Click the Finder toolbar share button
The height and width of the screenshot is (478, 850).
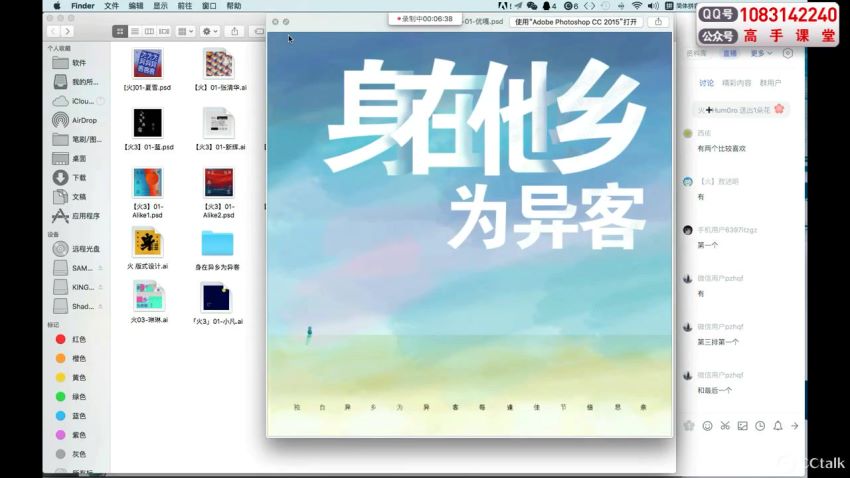(235, 31)
